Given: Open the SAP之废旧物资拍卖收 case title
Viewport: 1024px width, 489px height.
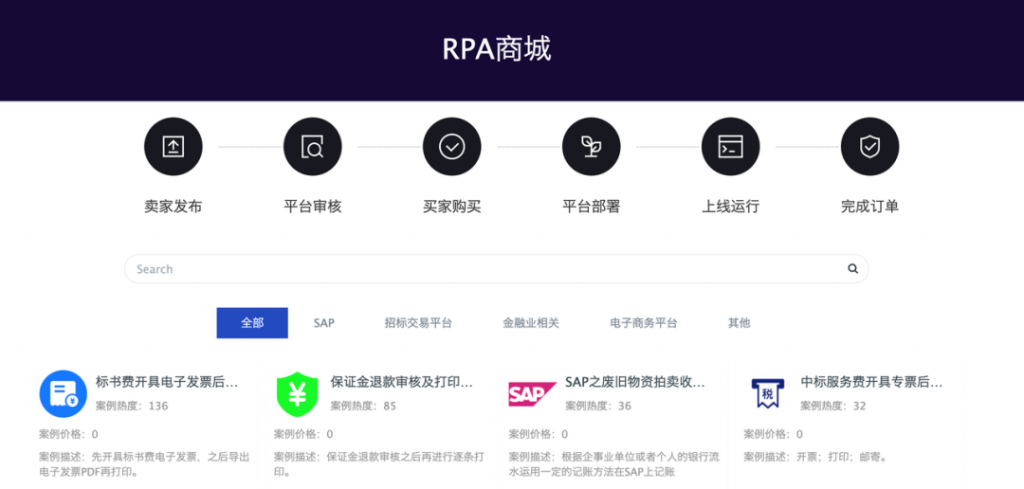Looking at the screenshot, I should coord(635,382).
